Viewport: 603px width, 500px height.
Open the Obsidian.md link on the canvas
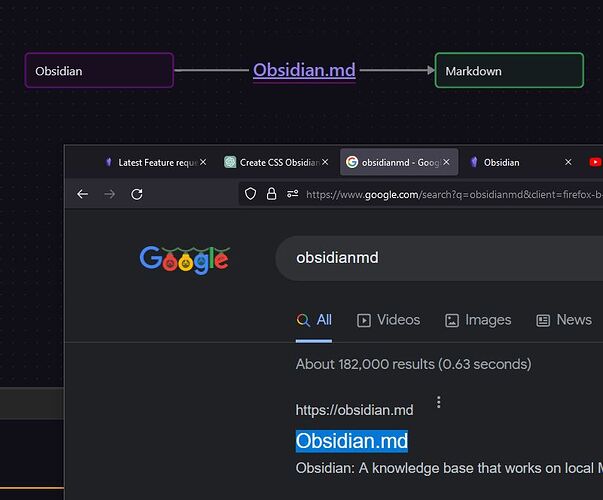point(304,70)
